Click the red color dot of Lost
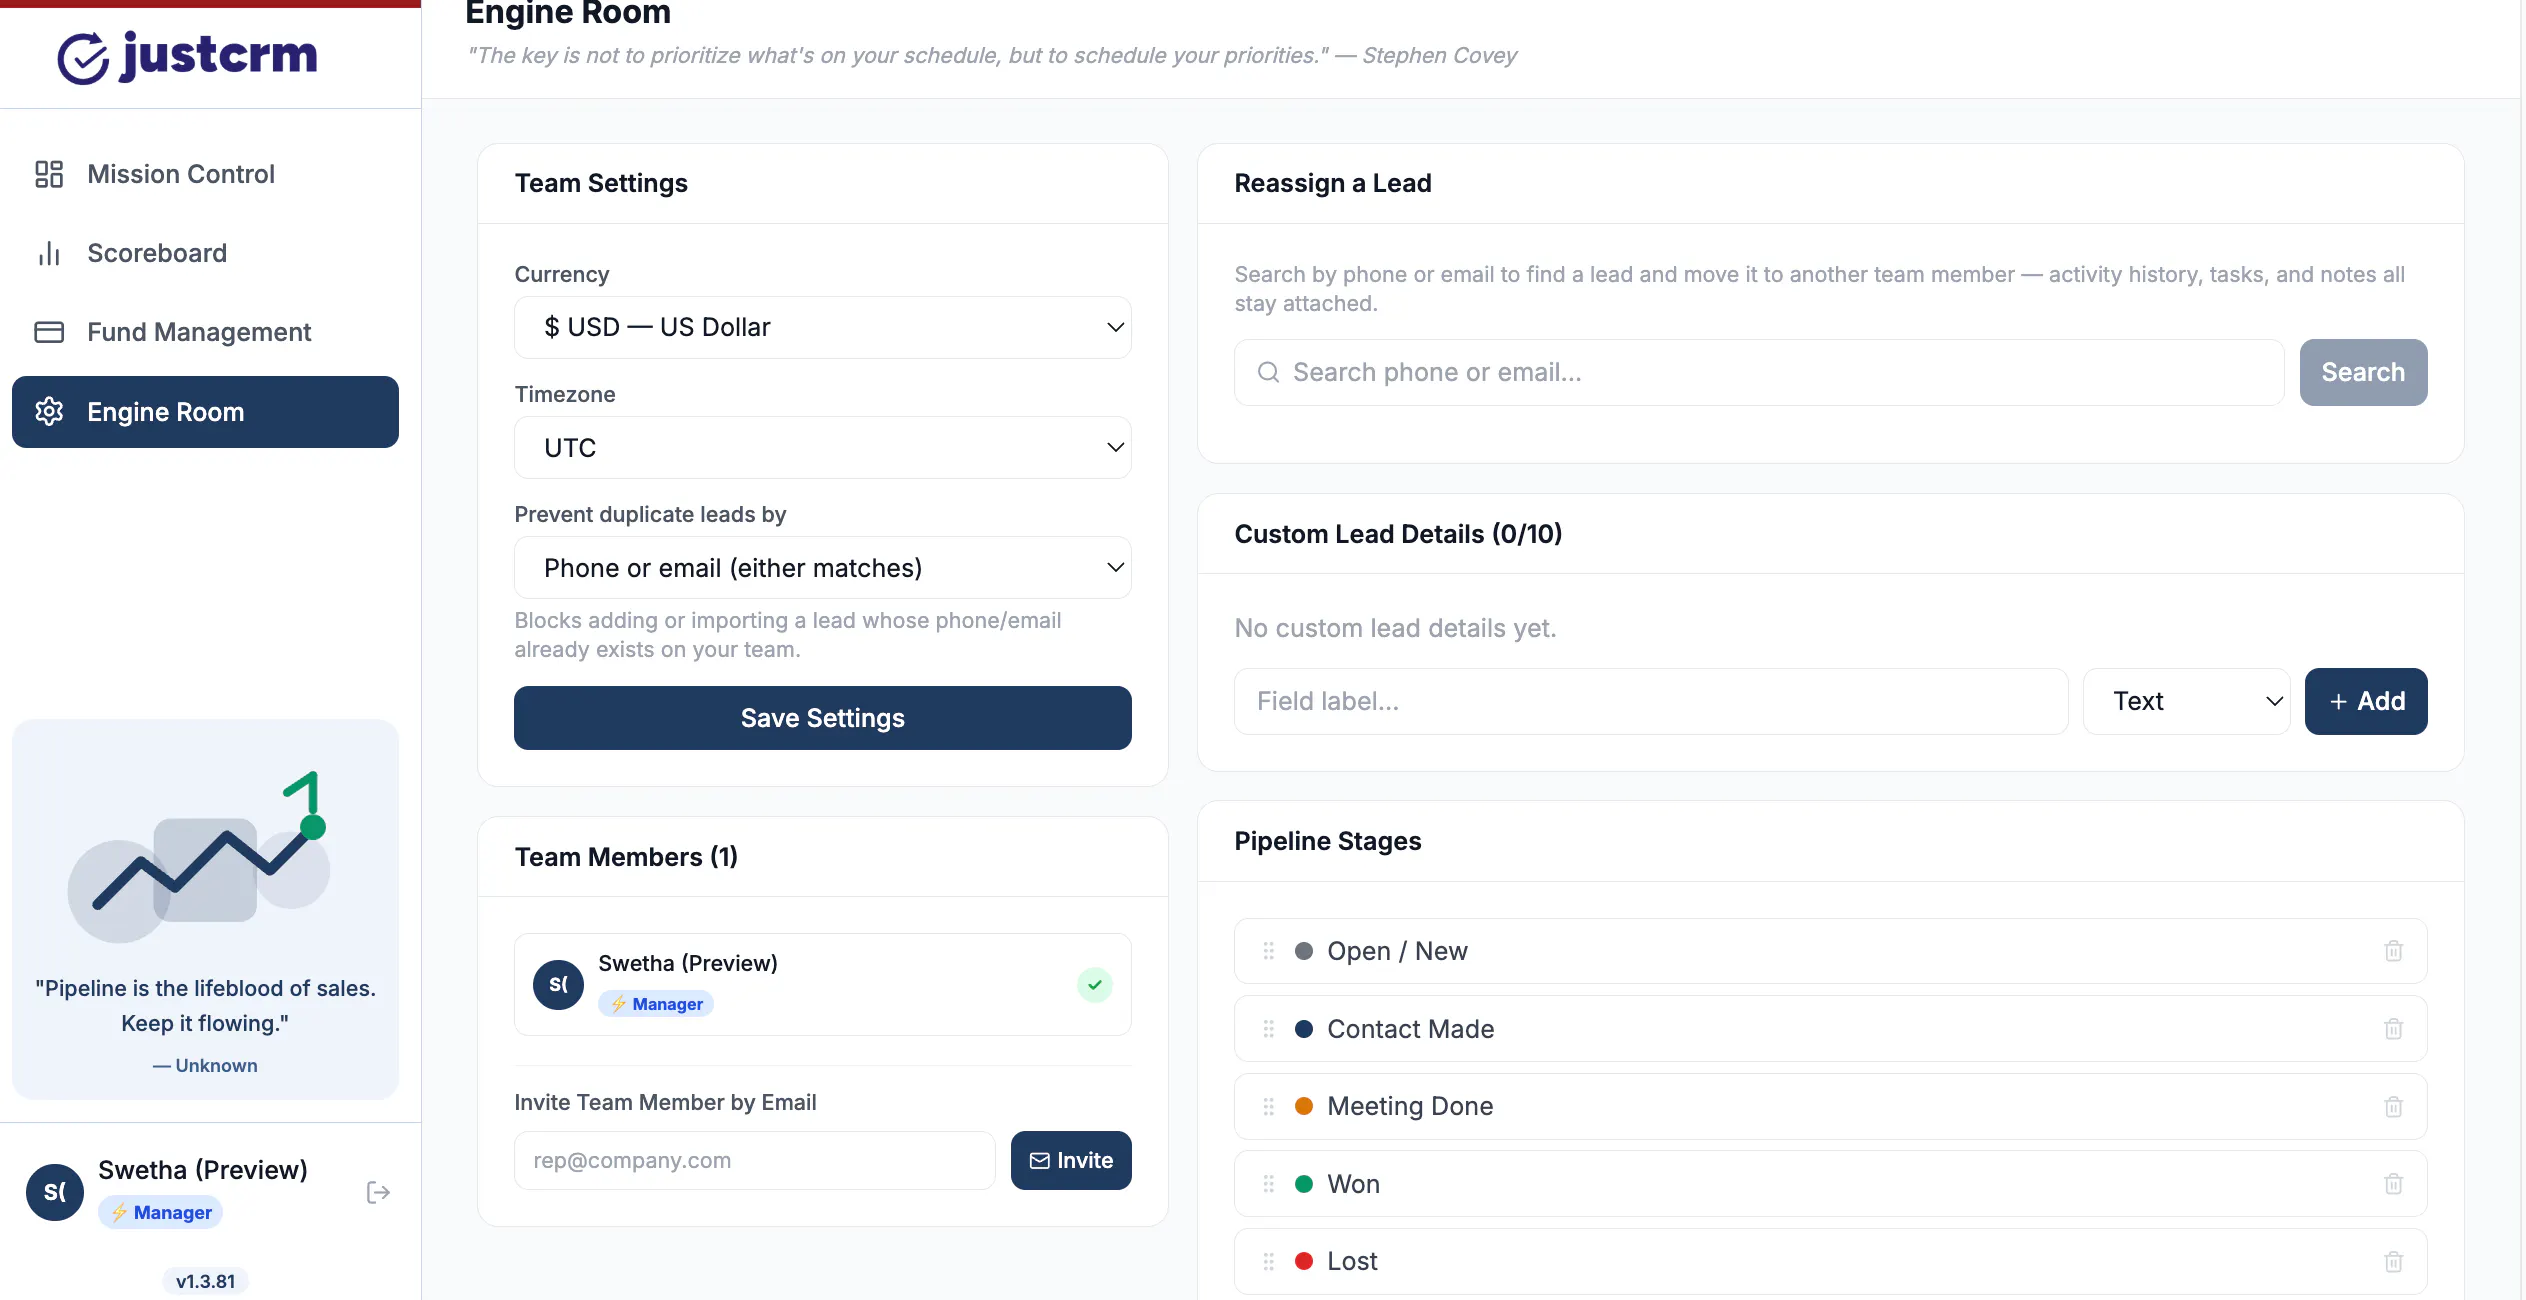2526x1300 pixels. [x=1304, y=1261]
